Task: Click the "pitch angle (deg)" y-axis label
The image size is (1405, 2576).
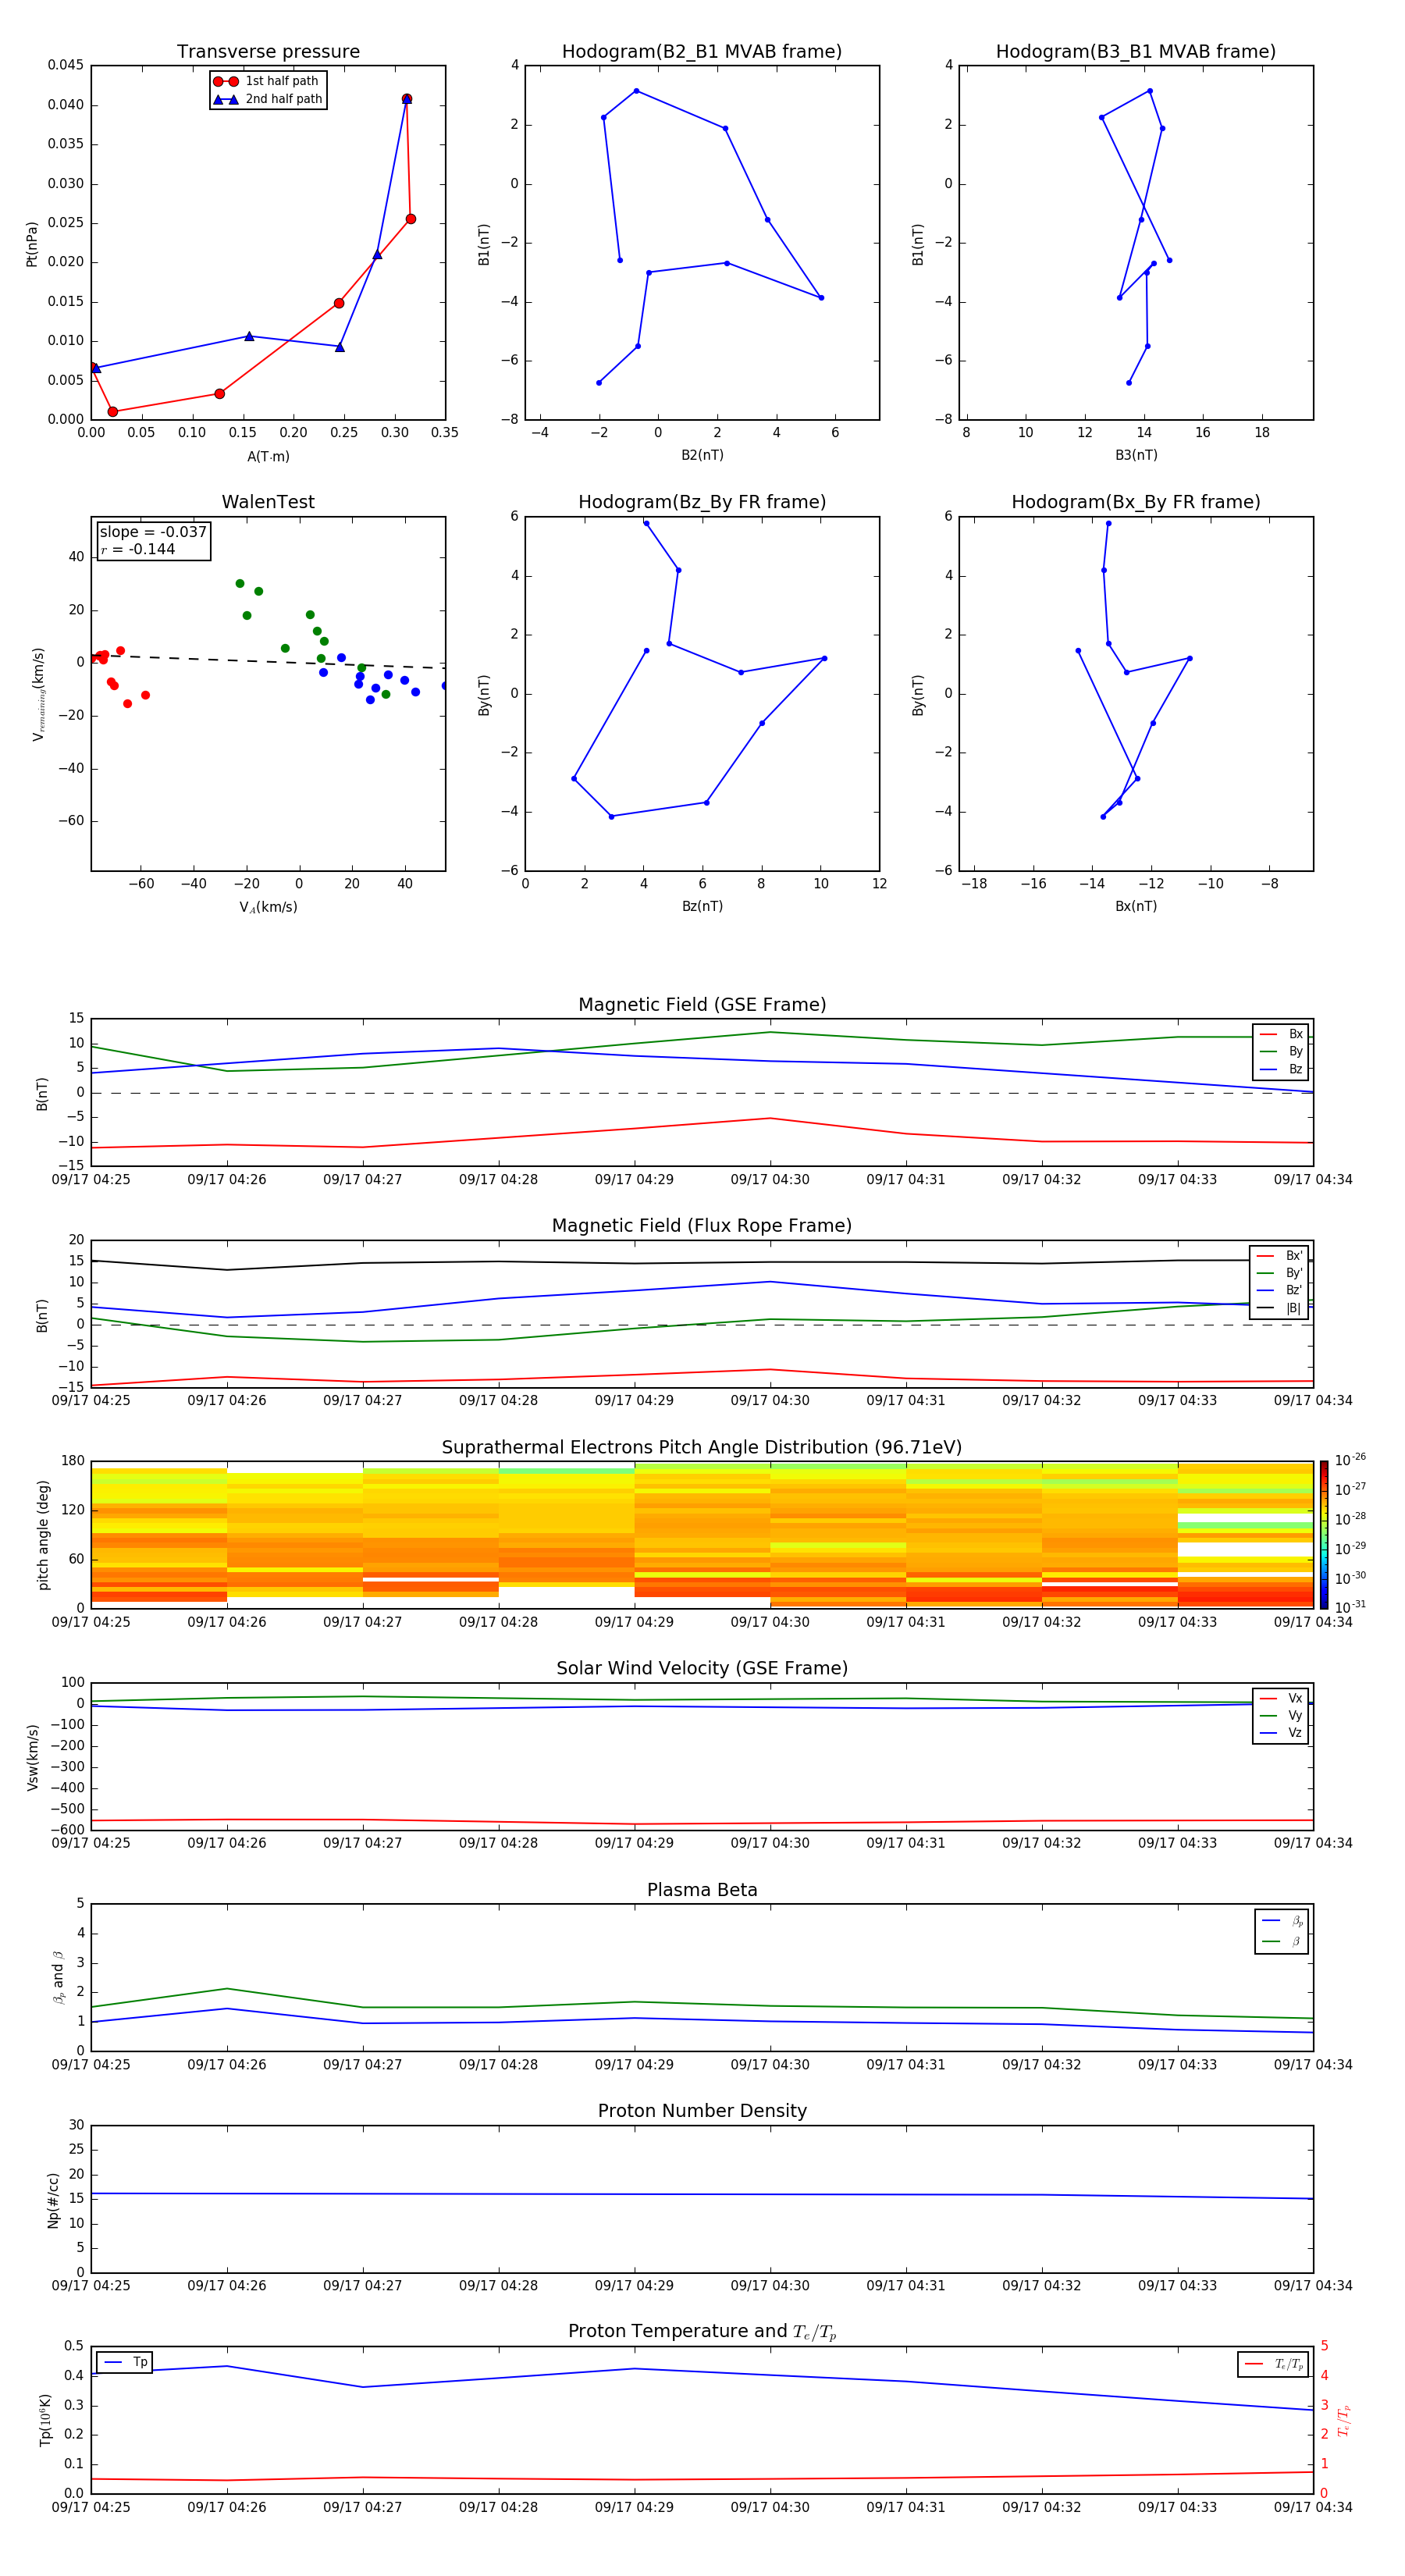Action: click(x=43, y=1535)
